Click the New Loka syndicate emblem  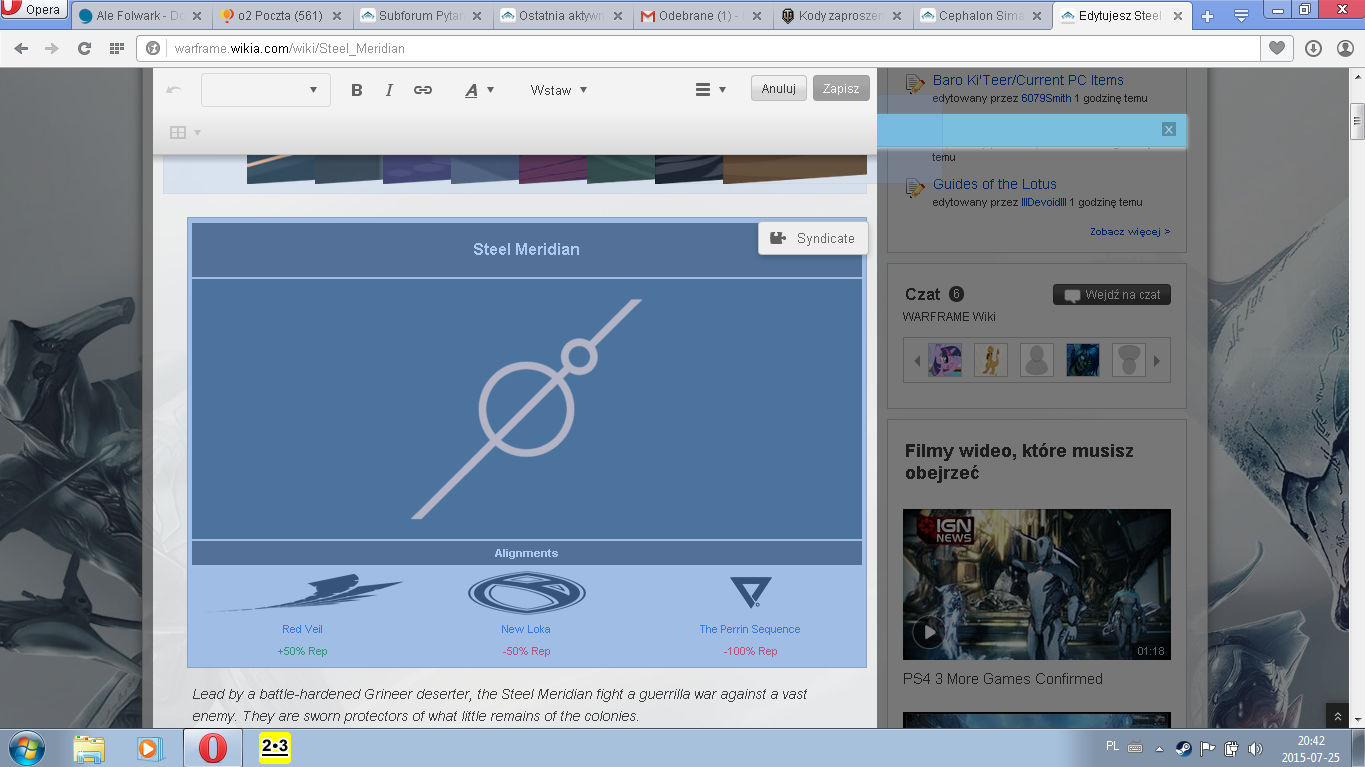pyautogui.click(x=527, y=593)
